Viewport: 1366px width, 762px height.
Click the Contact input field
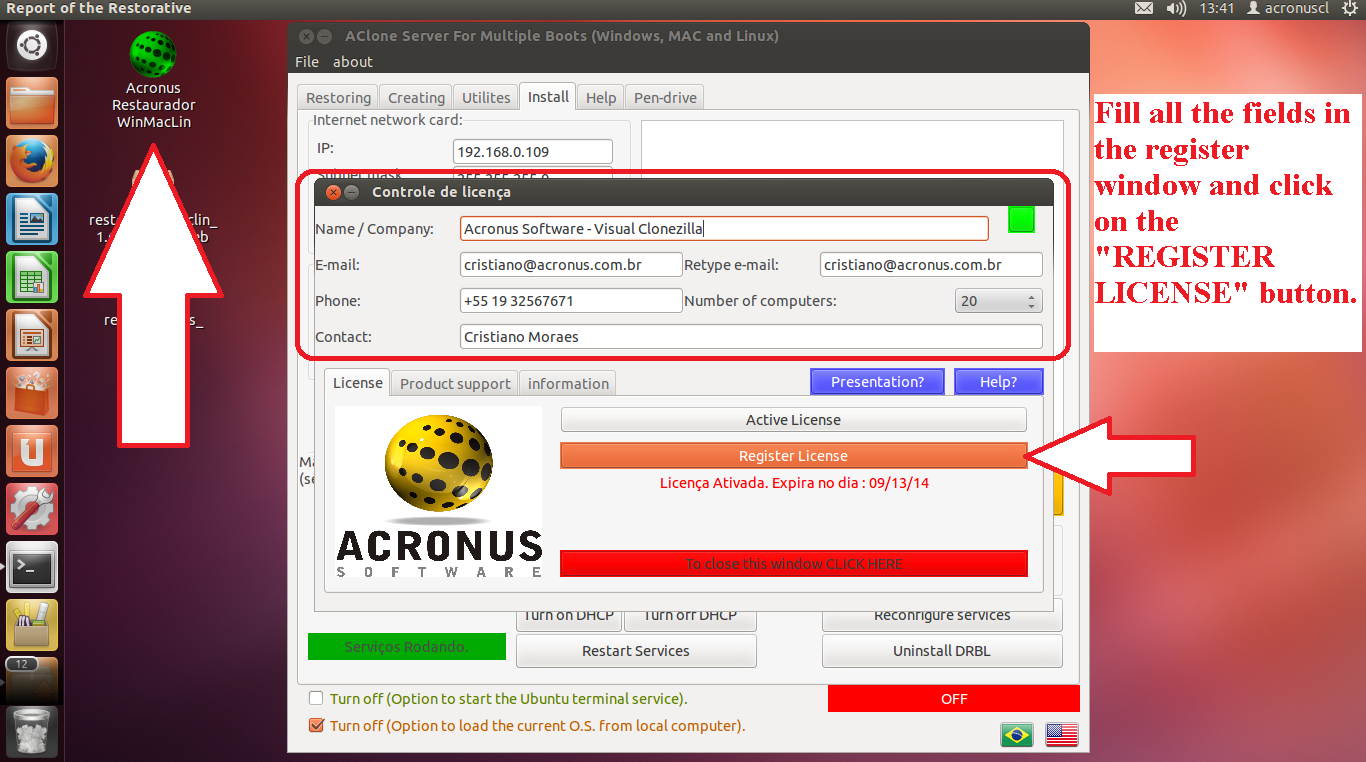(x=751, y=337)
